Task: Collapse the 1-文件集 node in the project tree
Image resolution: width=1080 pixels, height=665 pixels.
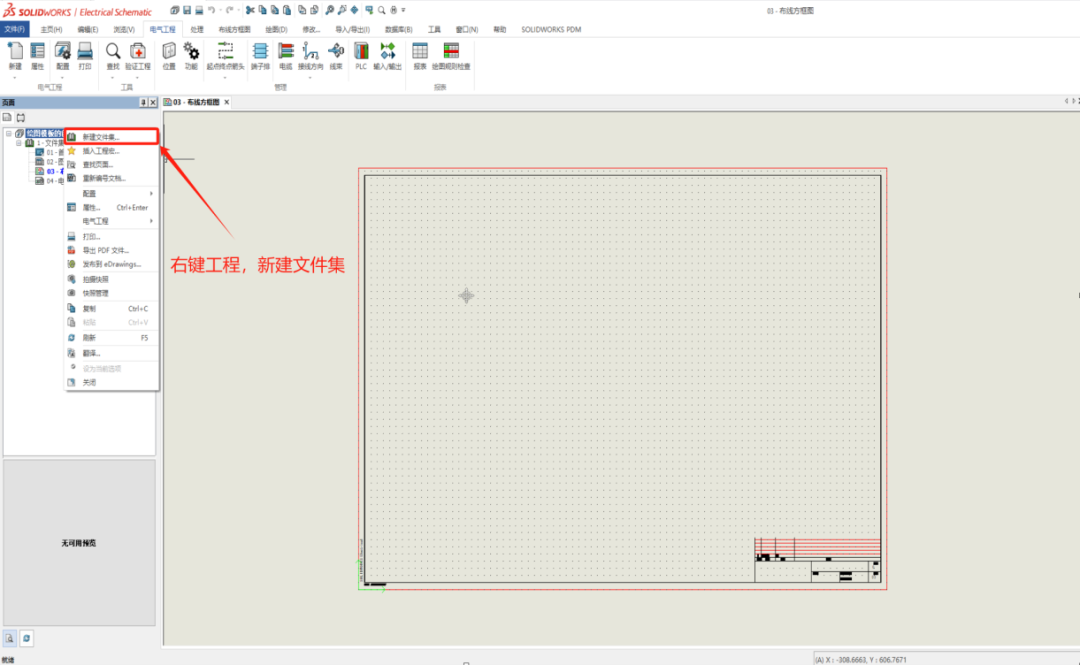Action: tap(18, 142)
